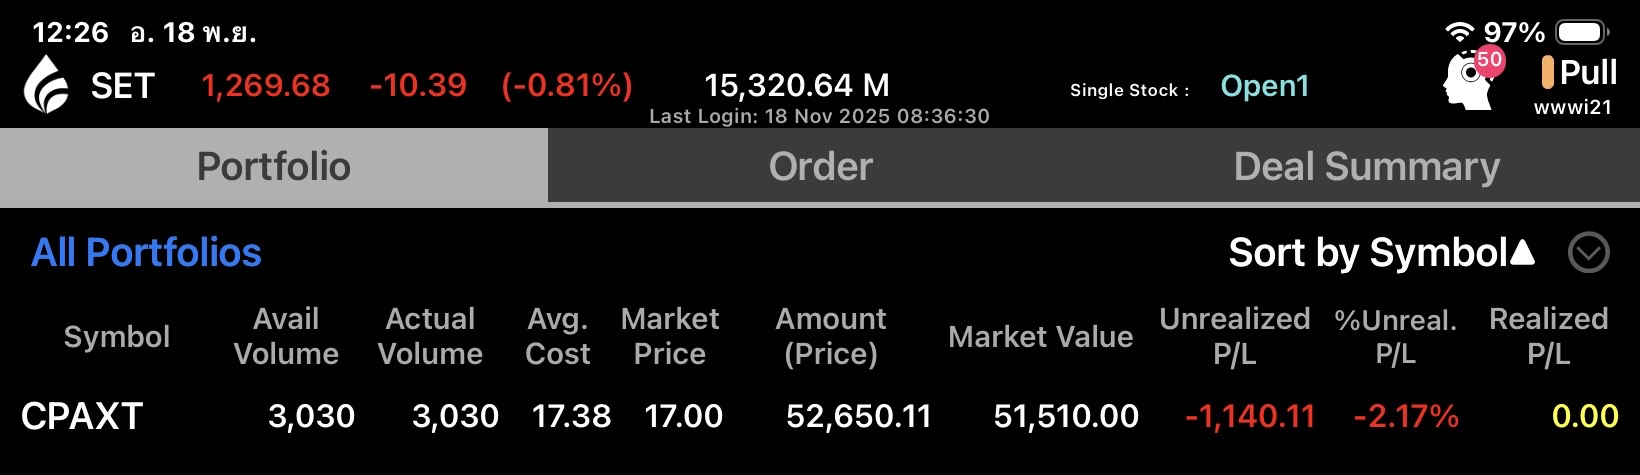The height and width of the screenshot is (475, 1640).
Task: Click the yellow 0.00 realized P/L value
Action: coord(1584,416)
